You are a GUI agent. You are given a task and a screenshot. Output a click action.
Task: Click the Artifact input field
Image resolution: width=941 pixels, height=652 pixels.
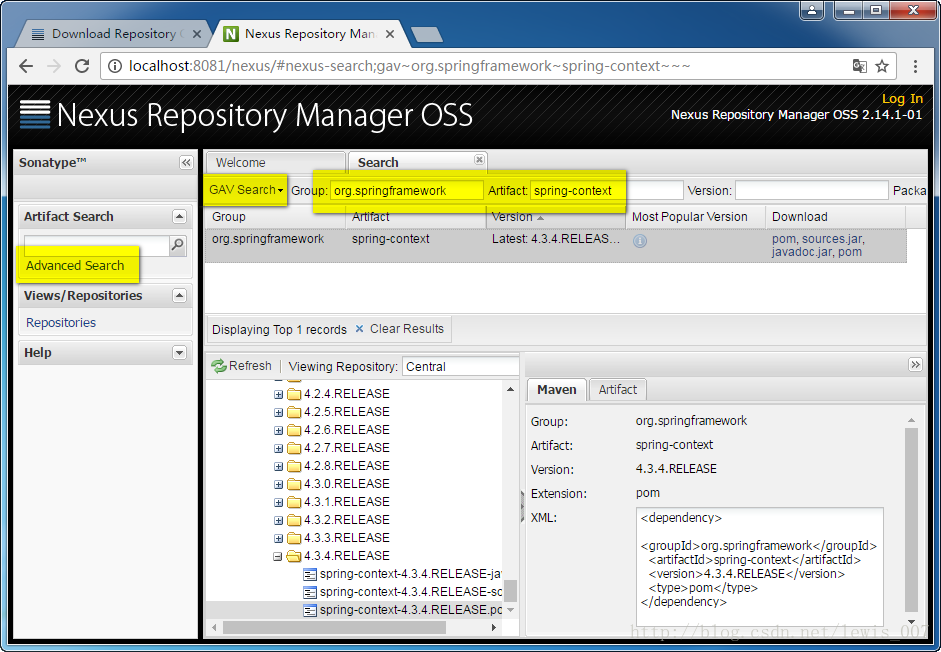(606, 191)
